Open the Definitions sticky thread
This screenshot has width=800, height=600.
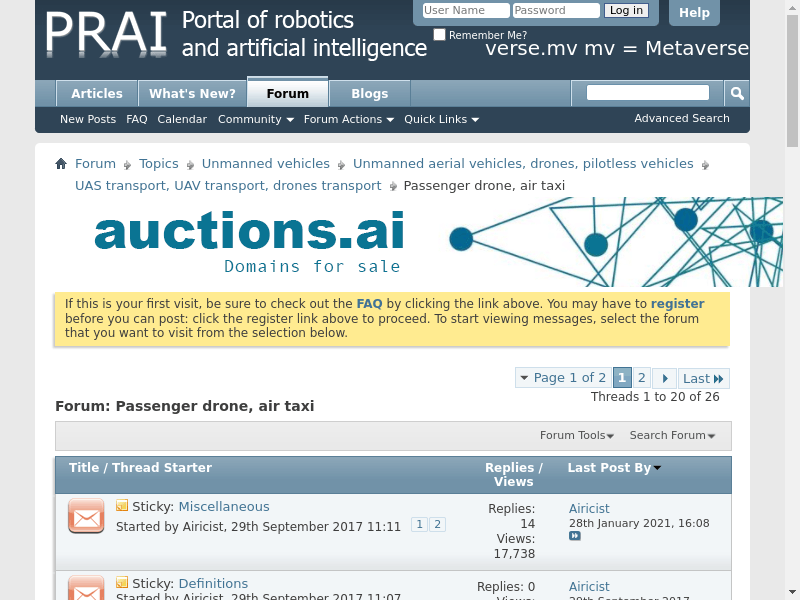pyautogui.click(x=213, y=583)
